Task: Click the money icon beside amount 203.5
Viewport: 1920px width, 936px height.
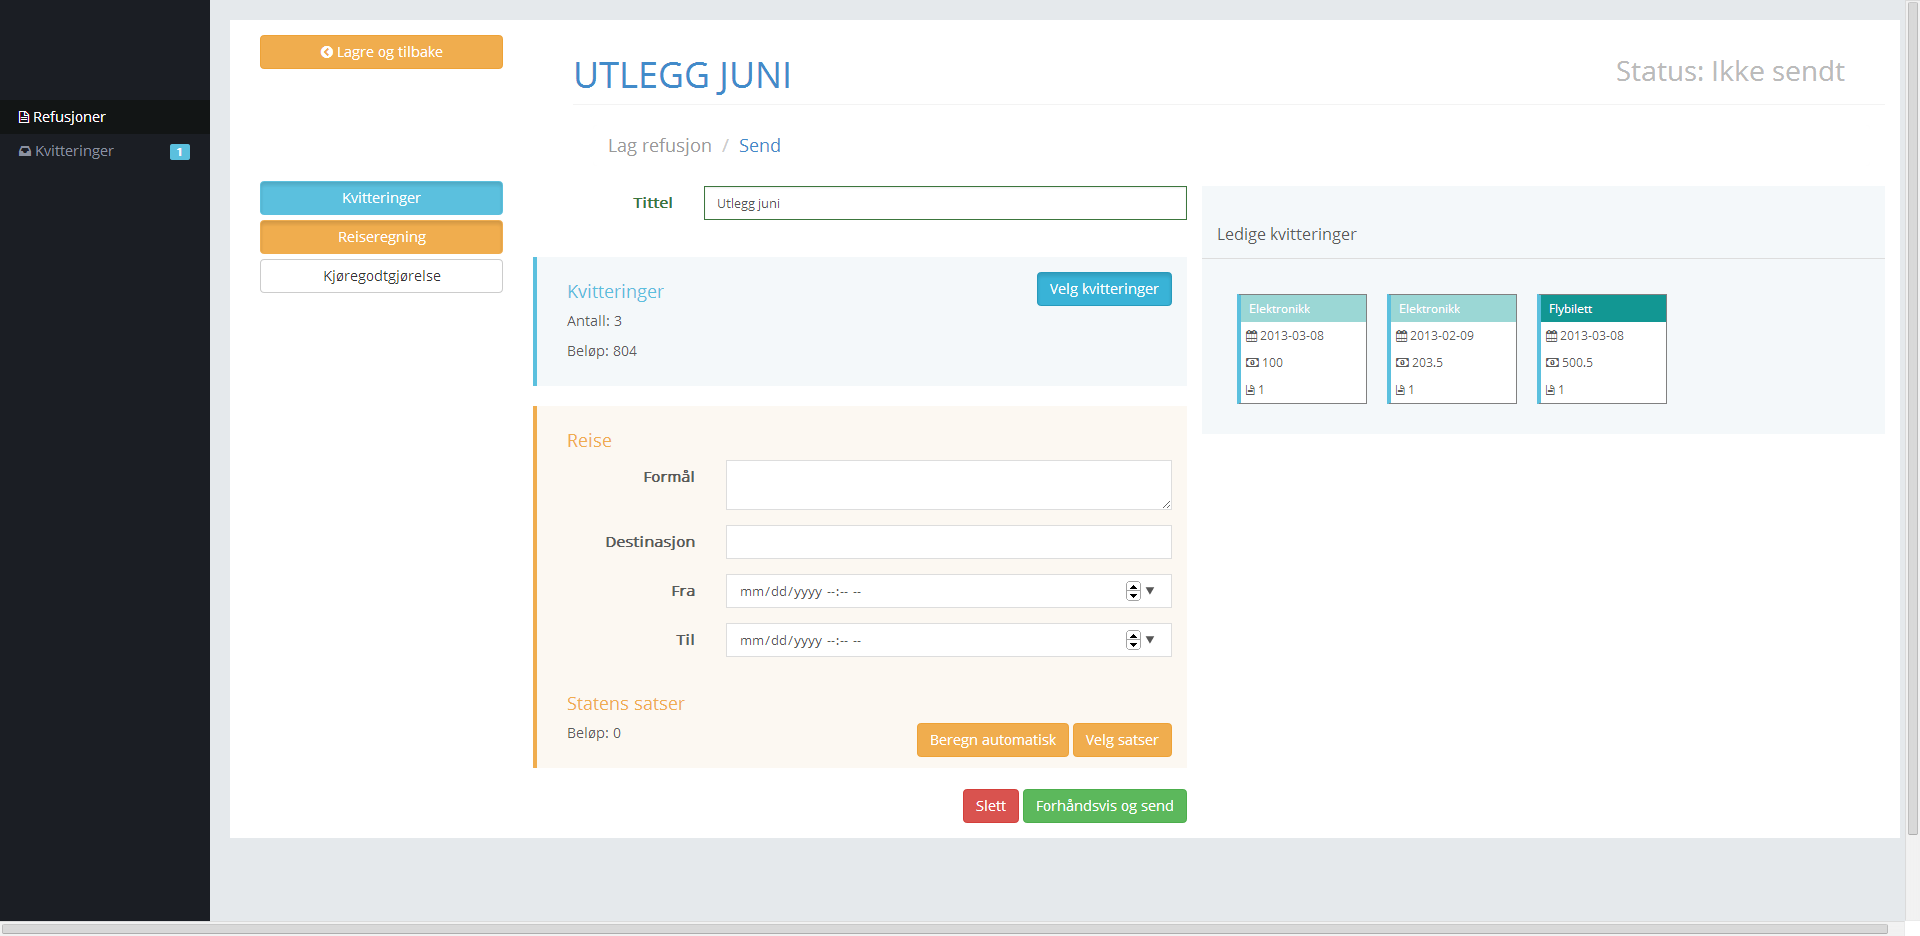Action: 1402,363
